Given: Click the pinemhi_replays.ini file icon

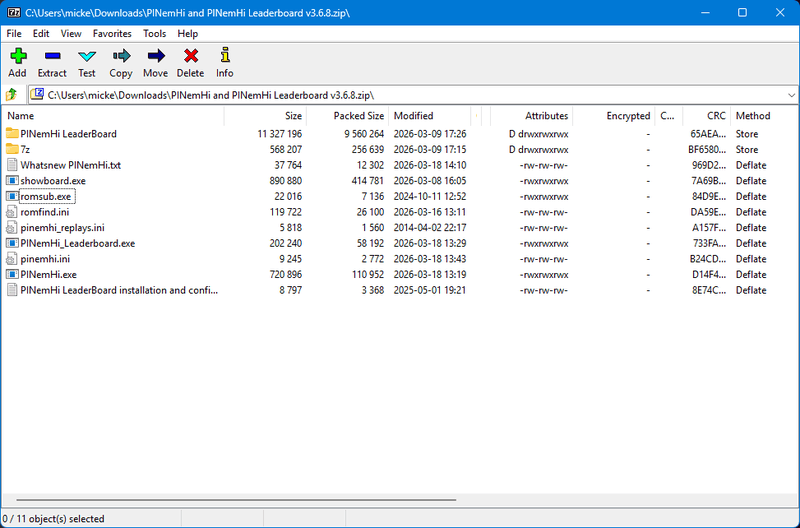Looking at the screenshot, I should click(12, 228).
